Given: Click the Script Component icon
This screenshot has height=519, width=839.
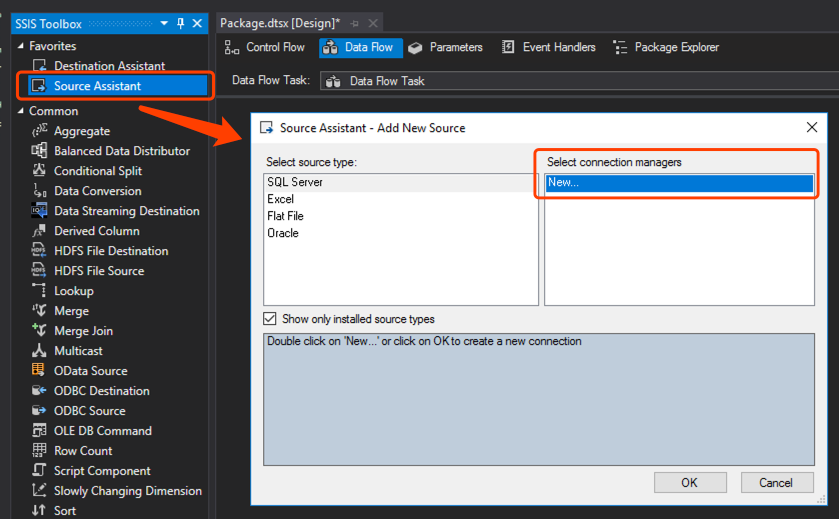Looking at the screenshot, I should click(x=39, y=470).
